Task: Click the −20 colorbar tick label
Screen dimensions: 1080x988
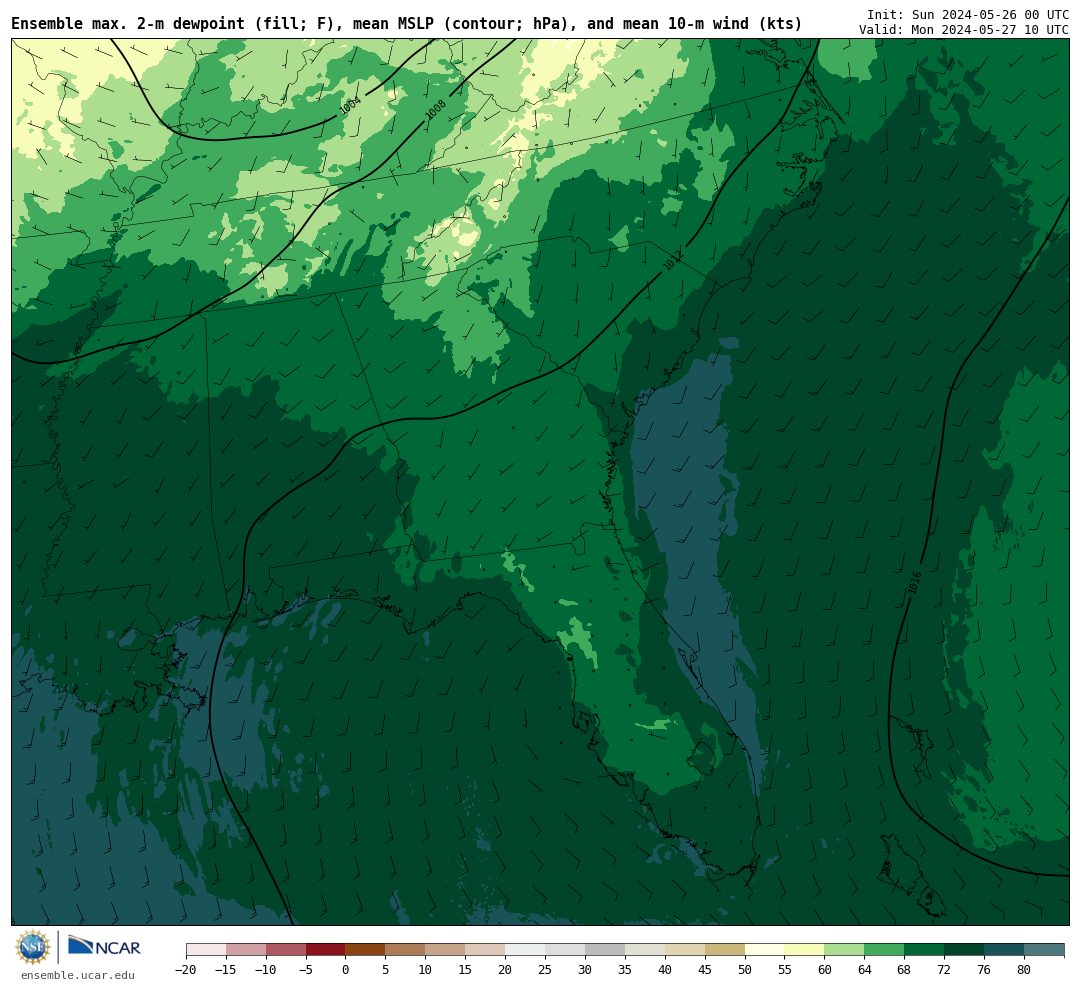Action: point(186,970)
